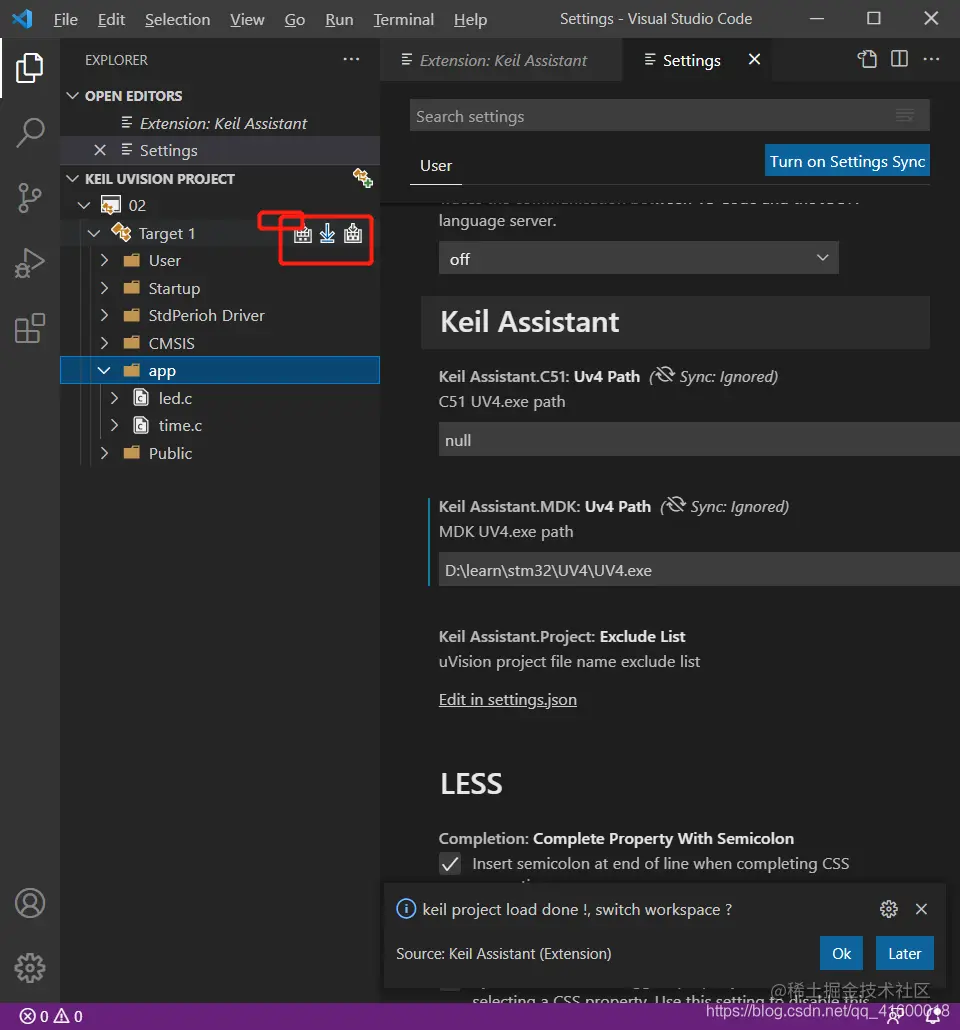
Task: Expand the Startup folder
Action: tap(104, 288)
